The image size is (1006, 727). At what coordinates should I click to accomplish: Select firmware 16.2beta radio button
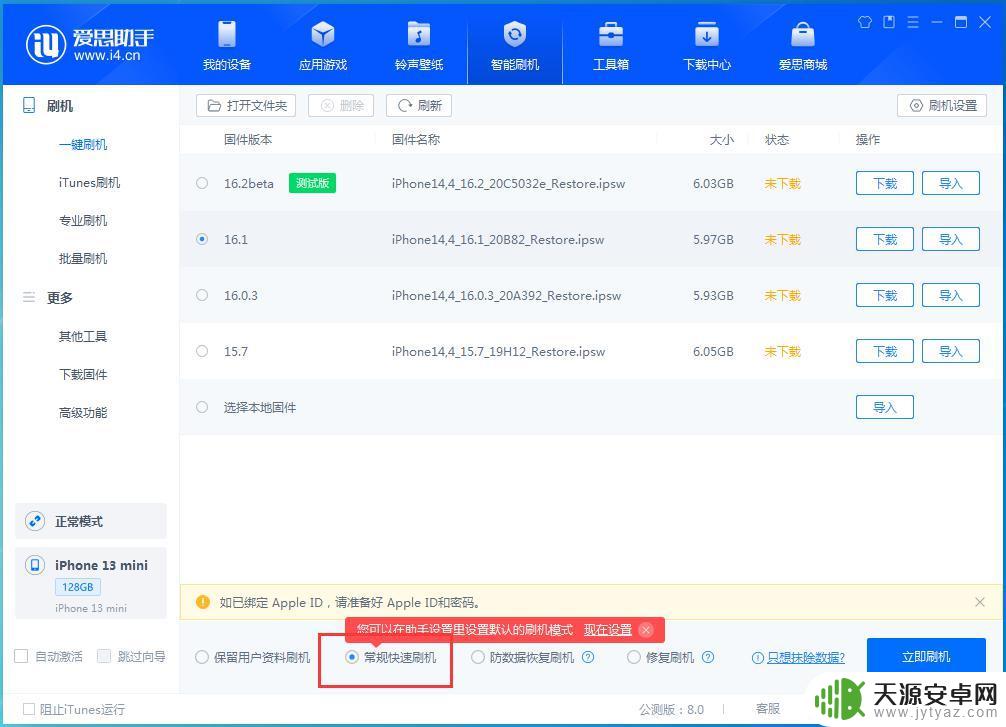tap(202, 184)
